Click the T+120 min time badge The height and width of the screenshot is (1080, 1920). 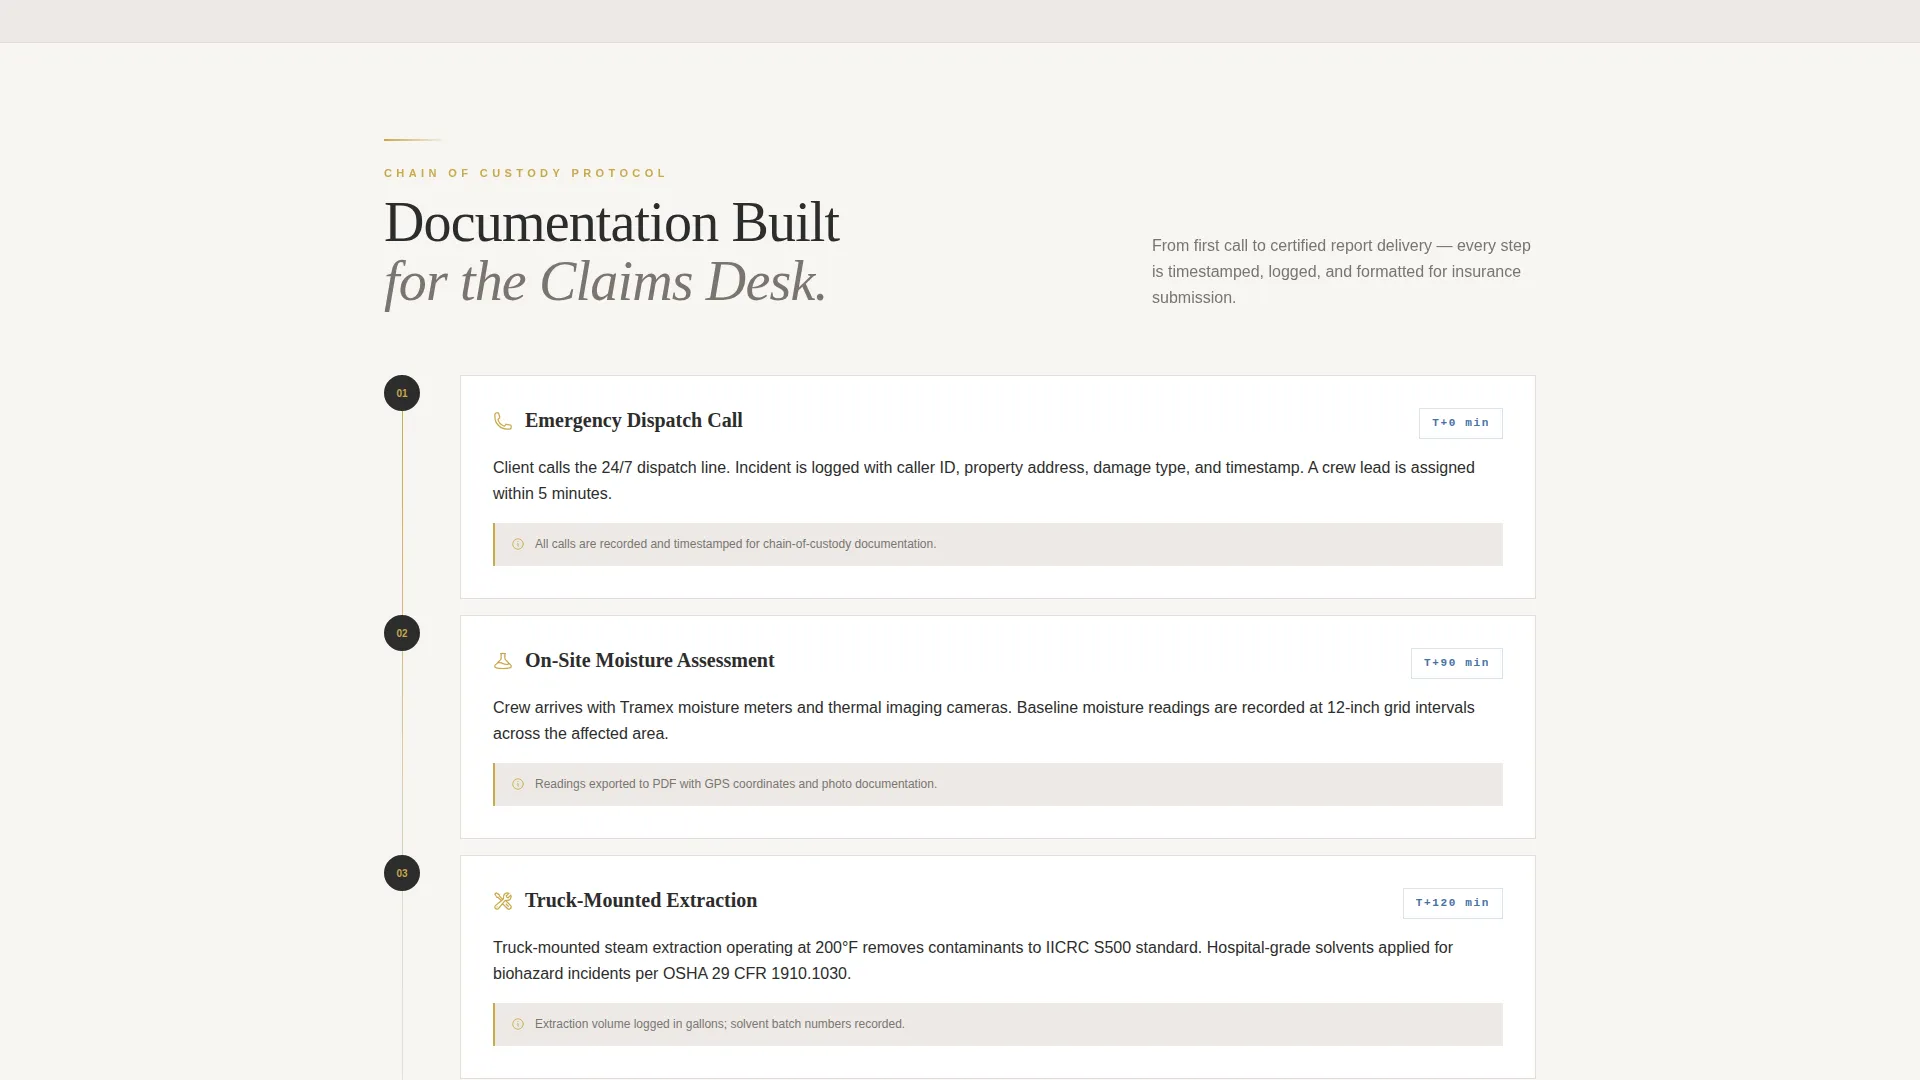pyautogui.click(x=1452, y=903)
